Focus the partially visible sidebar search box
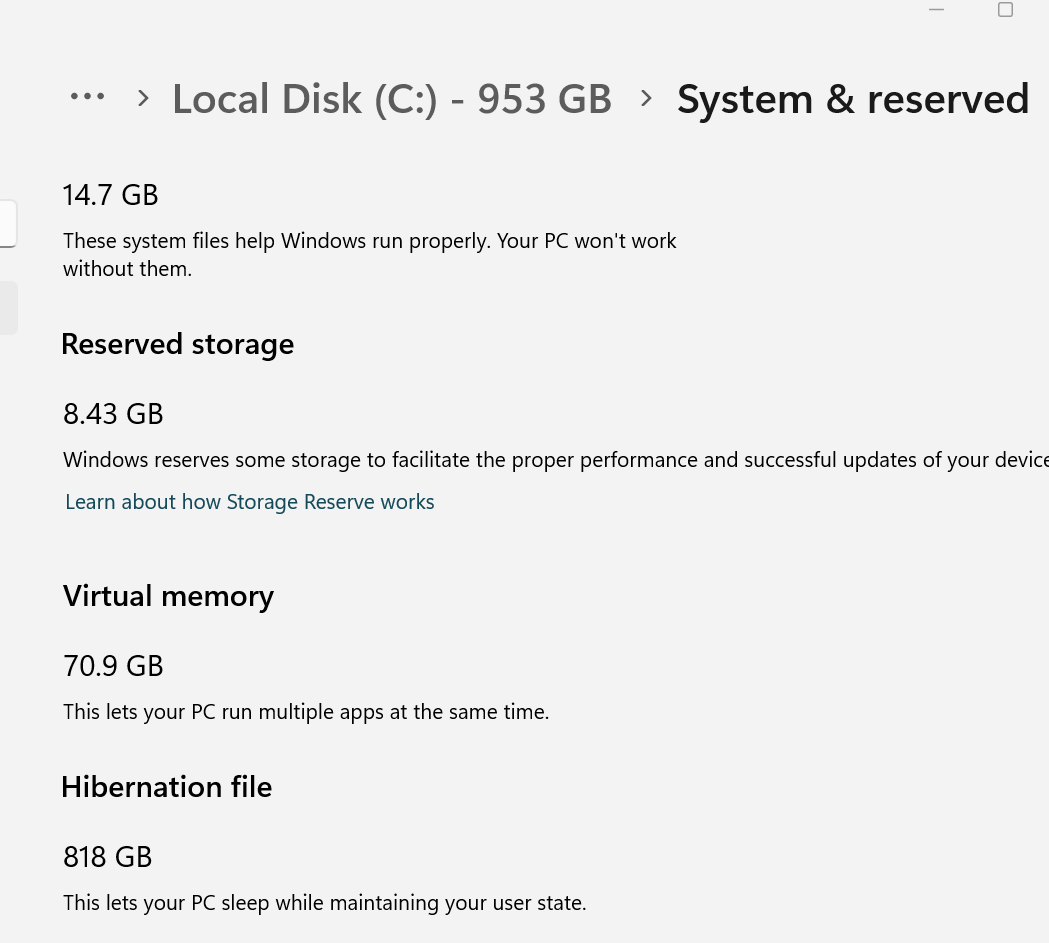 7,223
